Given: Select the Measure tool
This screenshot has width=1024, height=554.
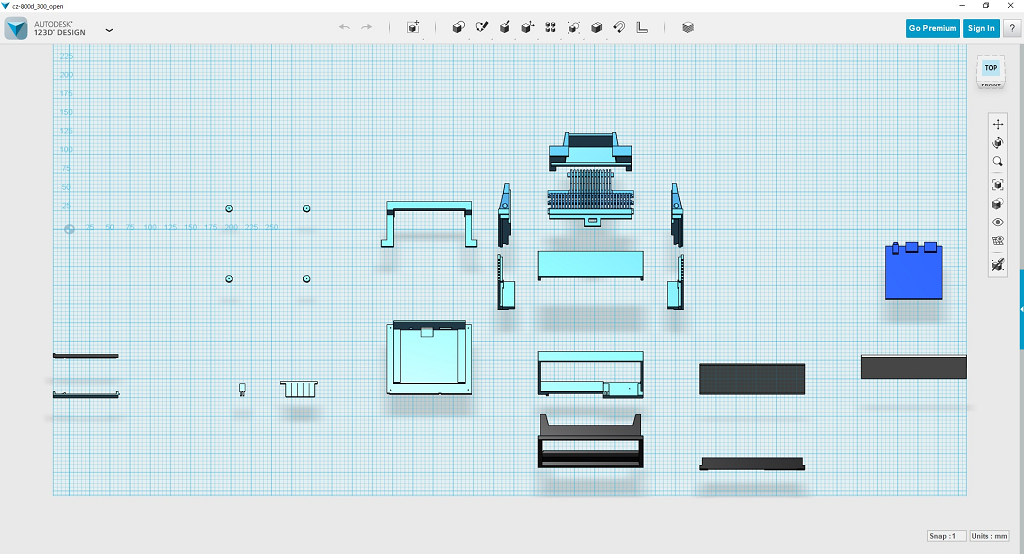Looking at the screenshot, I should [x=642, y=27].
